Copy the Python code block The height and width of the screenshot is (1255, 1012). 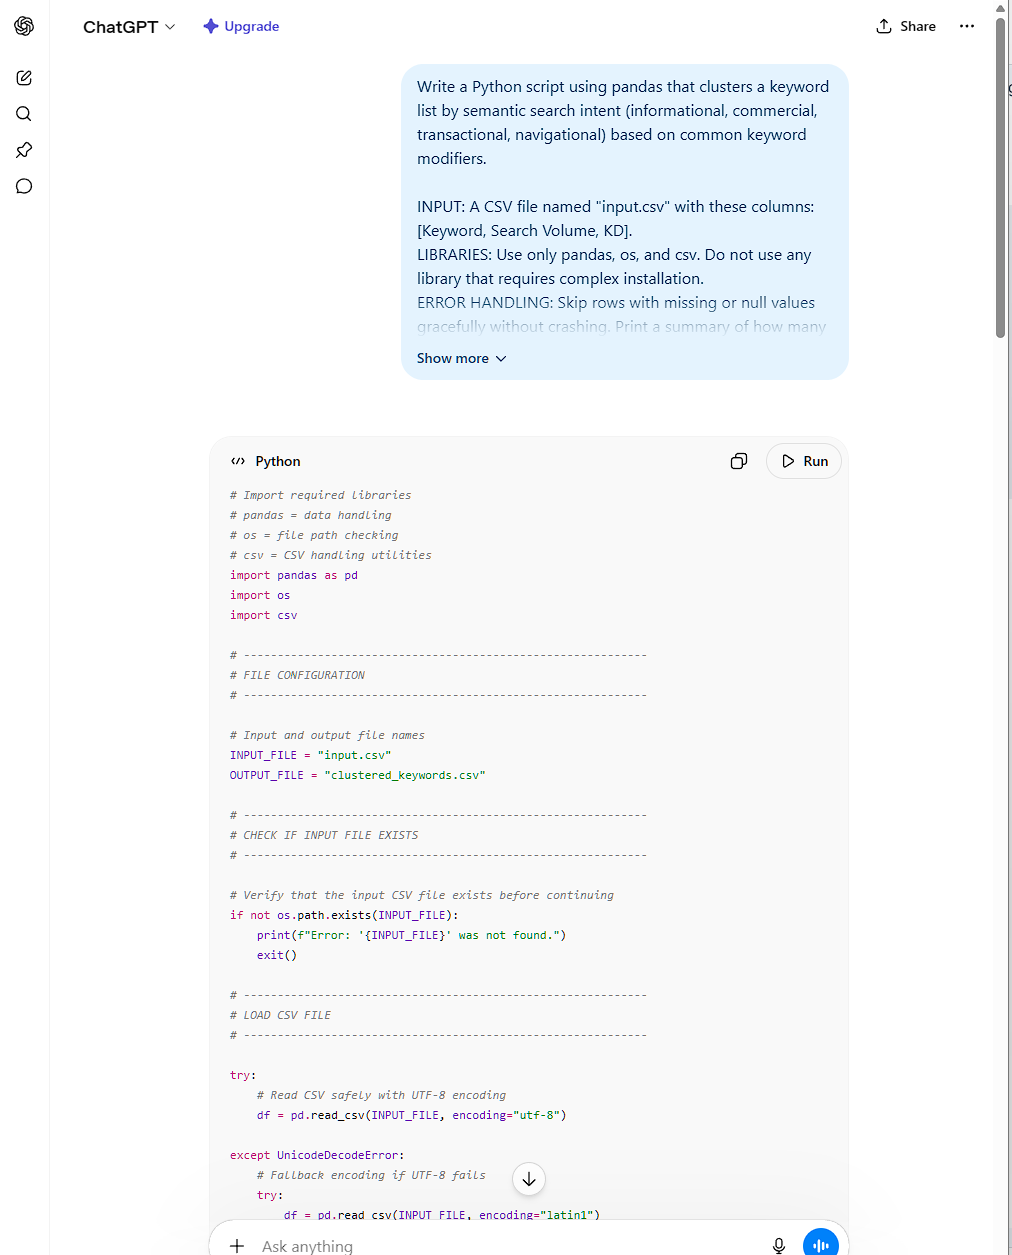click(739, 461)
